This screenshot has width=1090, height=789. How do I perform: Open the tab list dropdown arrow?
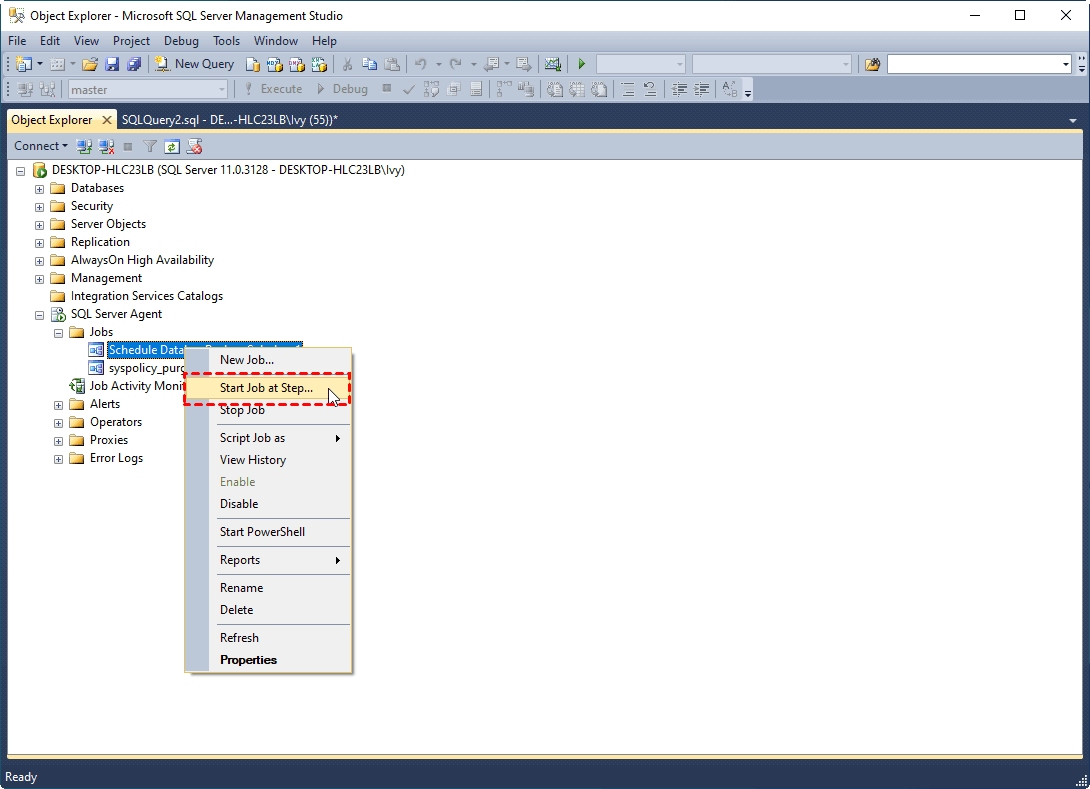click(1073, 121)
